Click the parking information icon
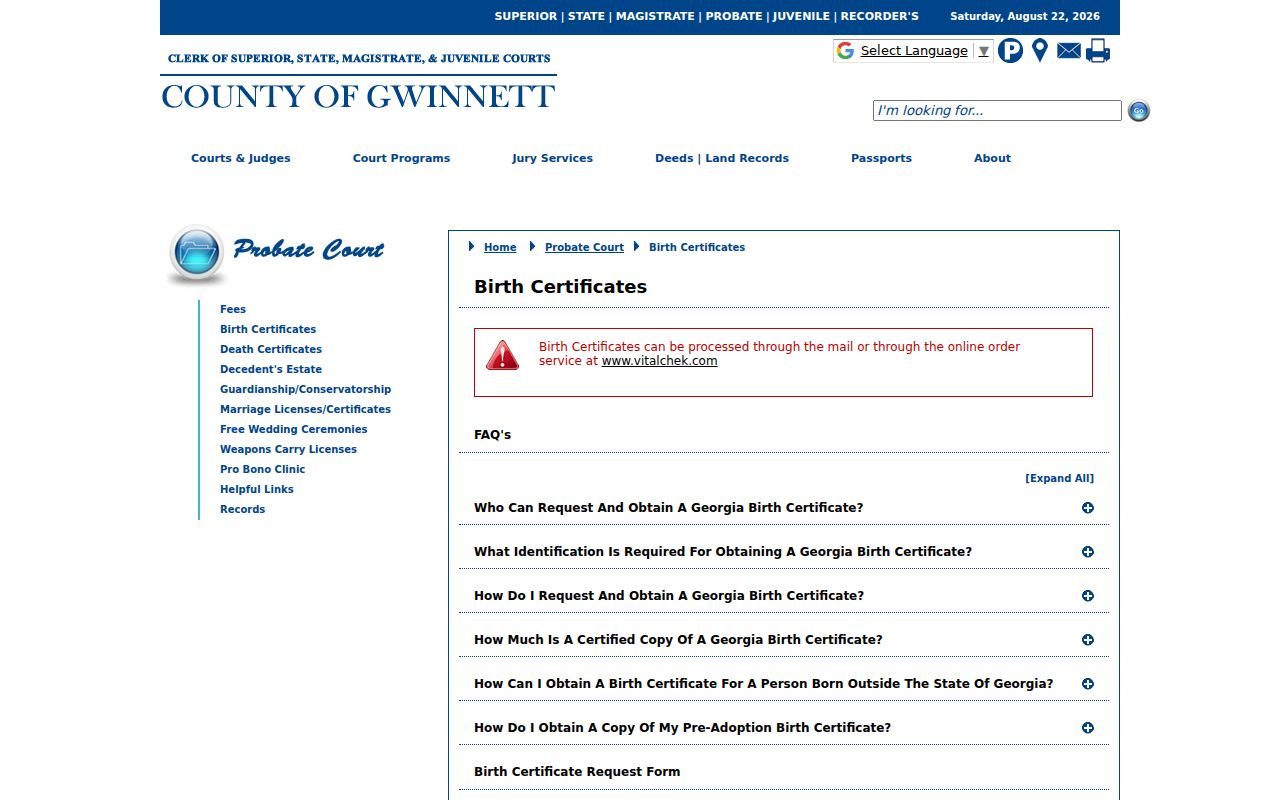The height and width of the screenshot is (800, 1280). 1010,51
